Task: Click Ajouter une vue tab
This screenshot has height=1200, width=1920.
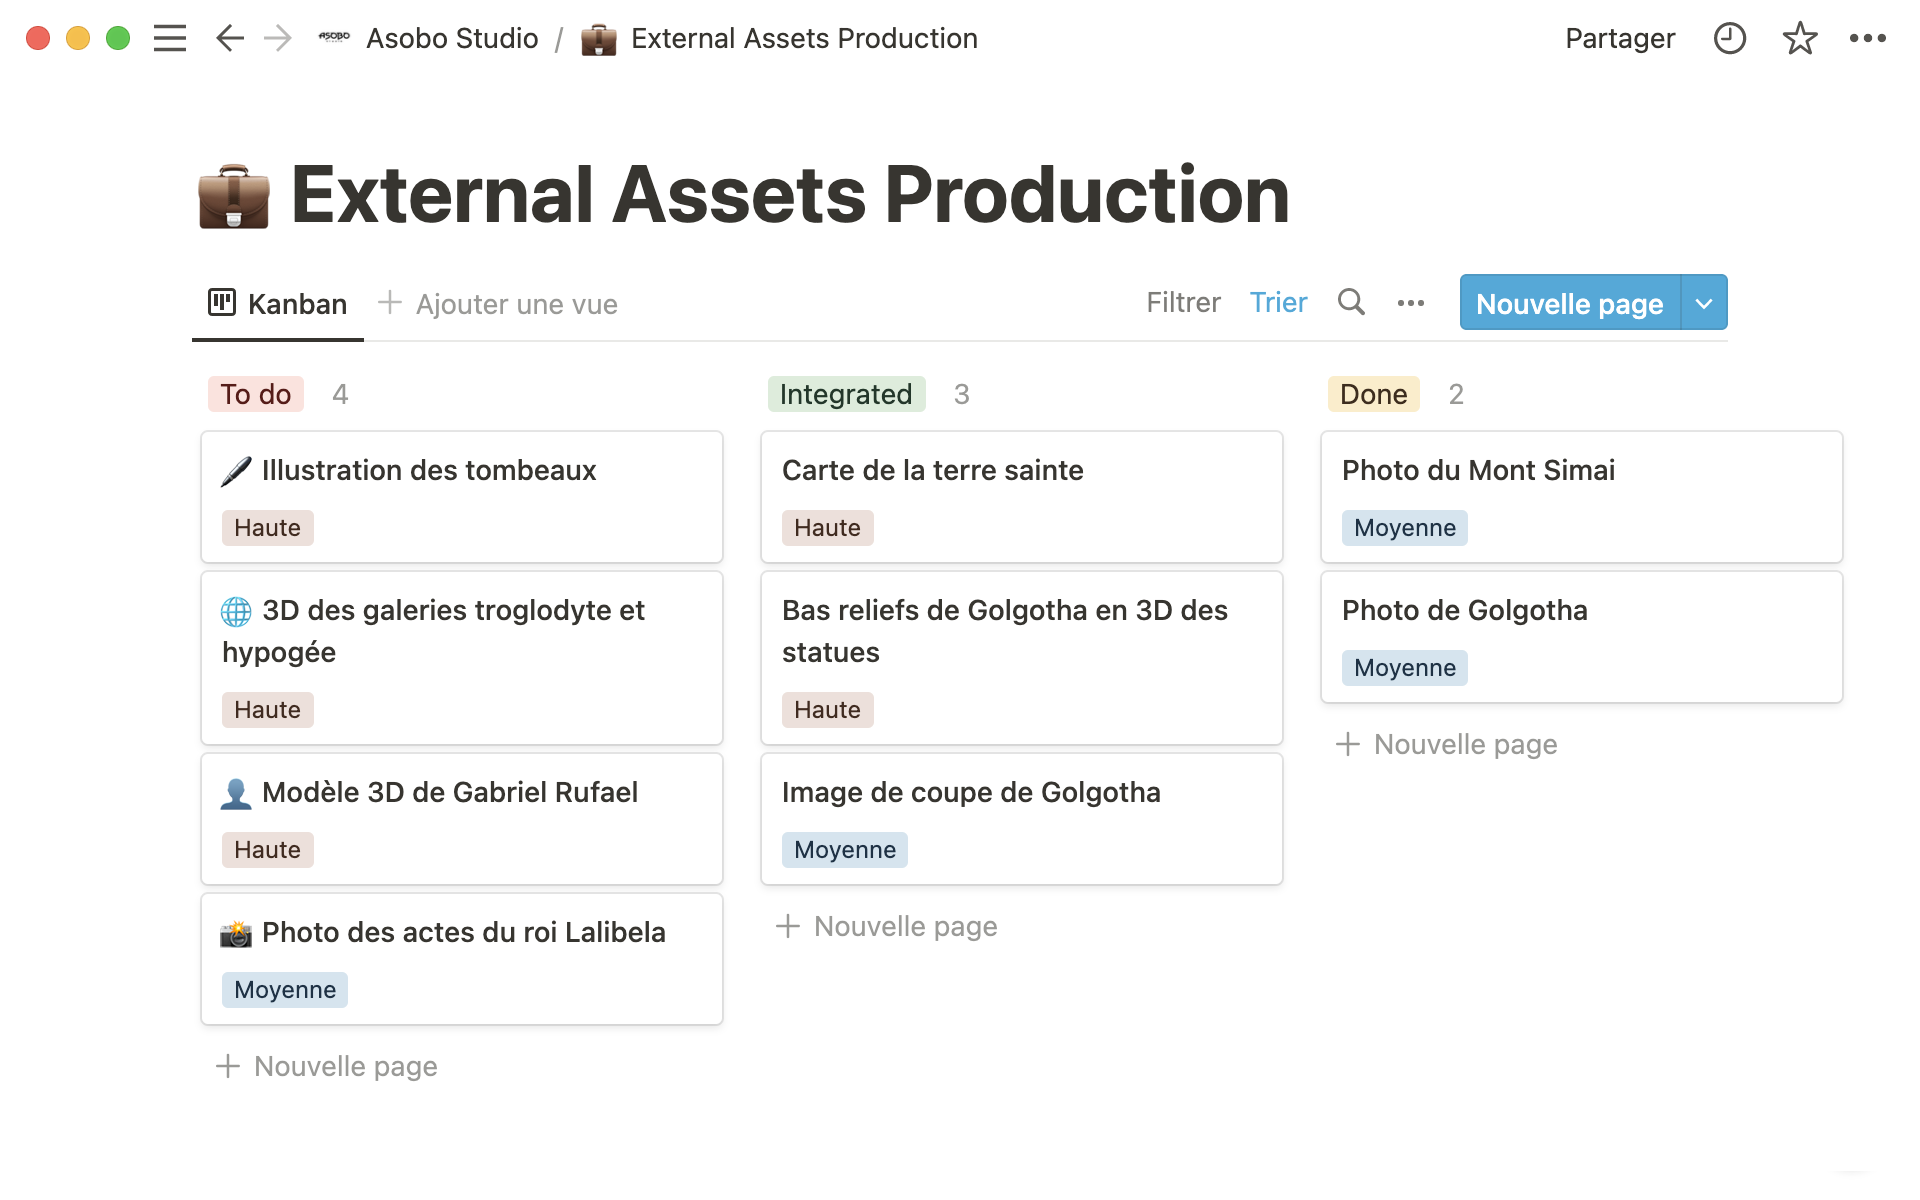Action: 498,304
